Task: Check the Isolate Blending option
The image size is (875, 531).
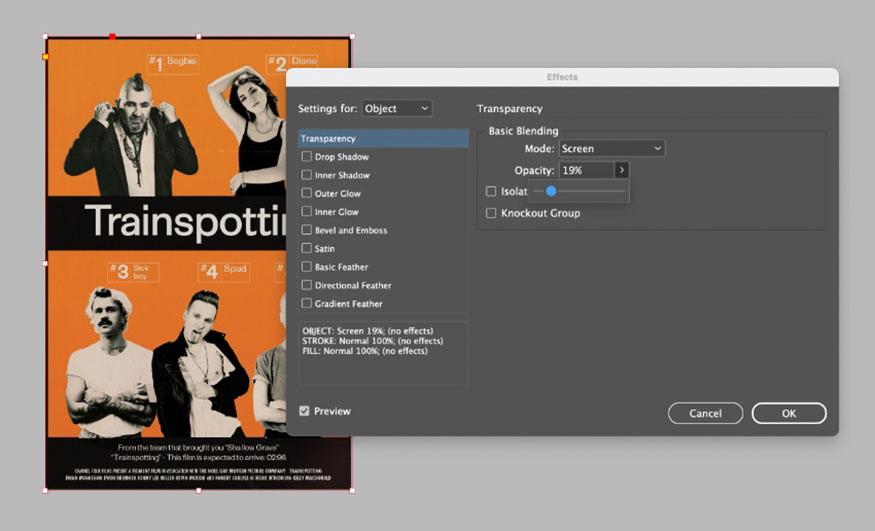Action: (x=491, y=191)
